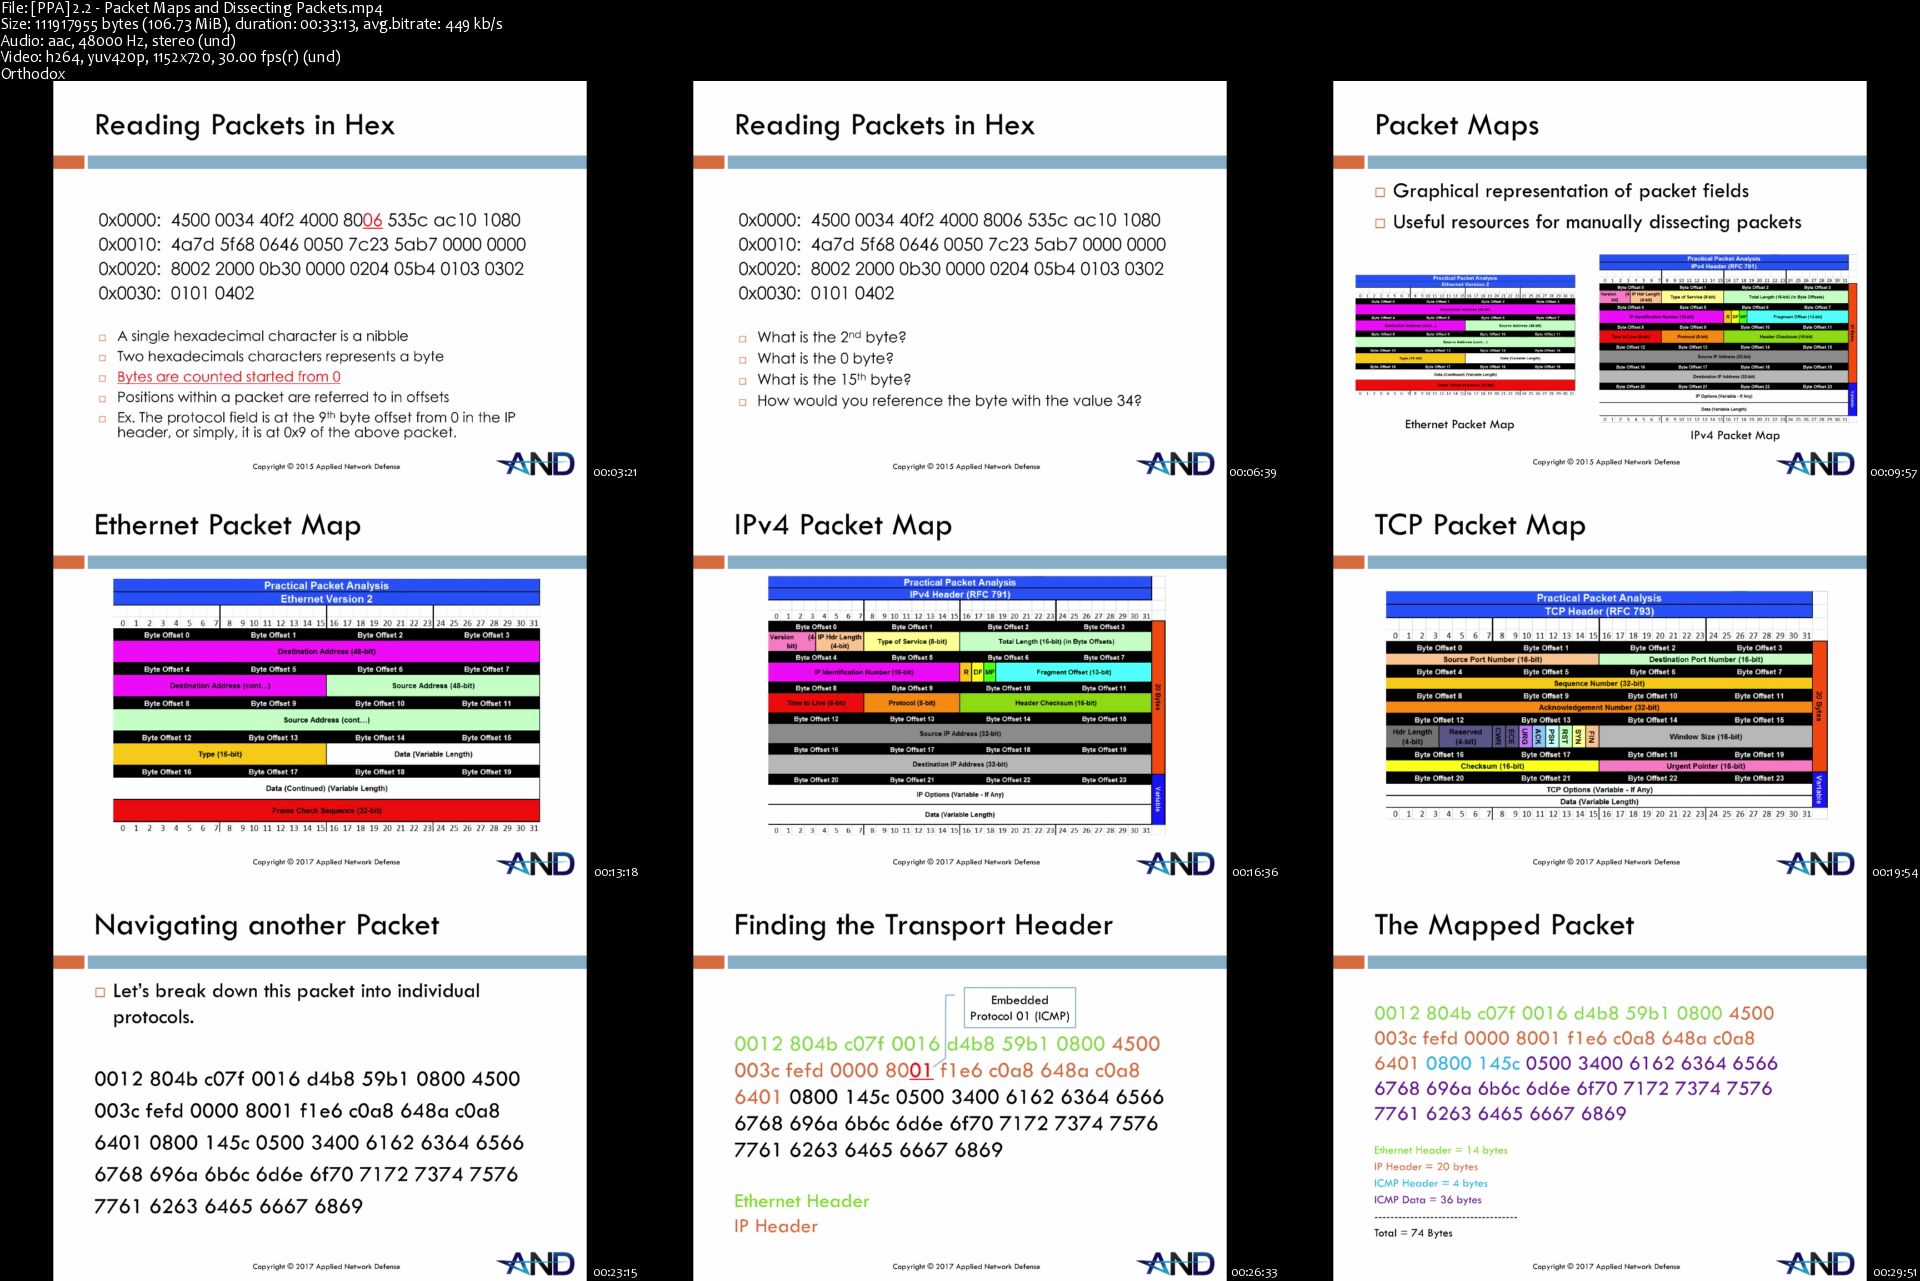The width and height of the screenshot is (1920, 1281).
Task: Click the 'Packet Maps' slide title
Action: pyautogui.click(x=1457, y=126)
